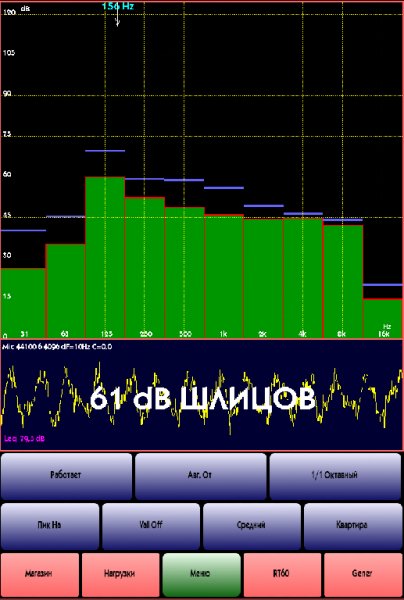Click the 60 dB axis label
Screen dimensions: 404x600
tap(7, 174)
